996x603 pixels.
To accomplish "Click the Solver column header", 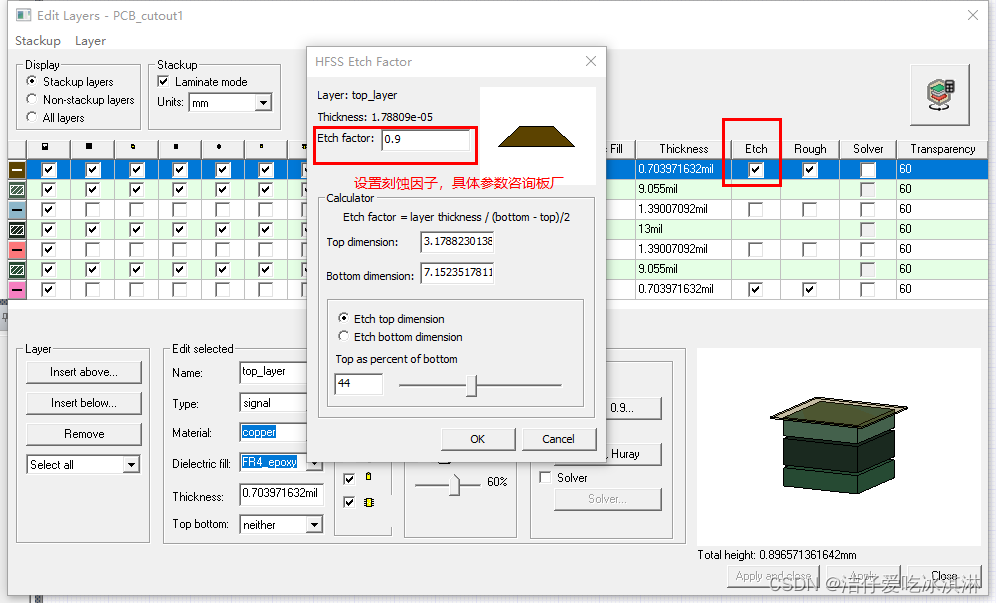I will [868, 149].
